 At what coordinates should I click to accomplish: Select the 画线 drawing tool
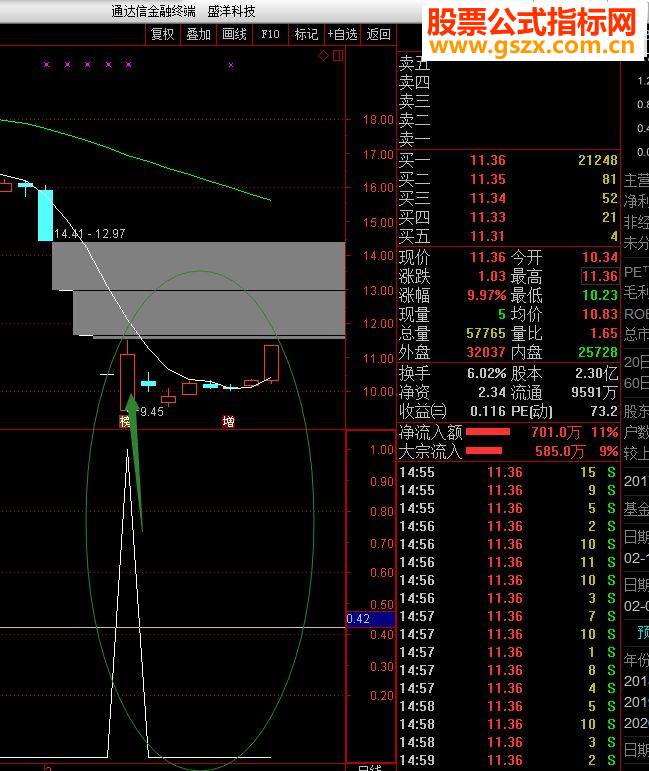(x=235, y=34)
